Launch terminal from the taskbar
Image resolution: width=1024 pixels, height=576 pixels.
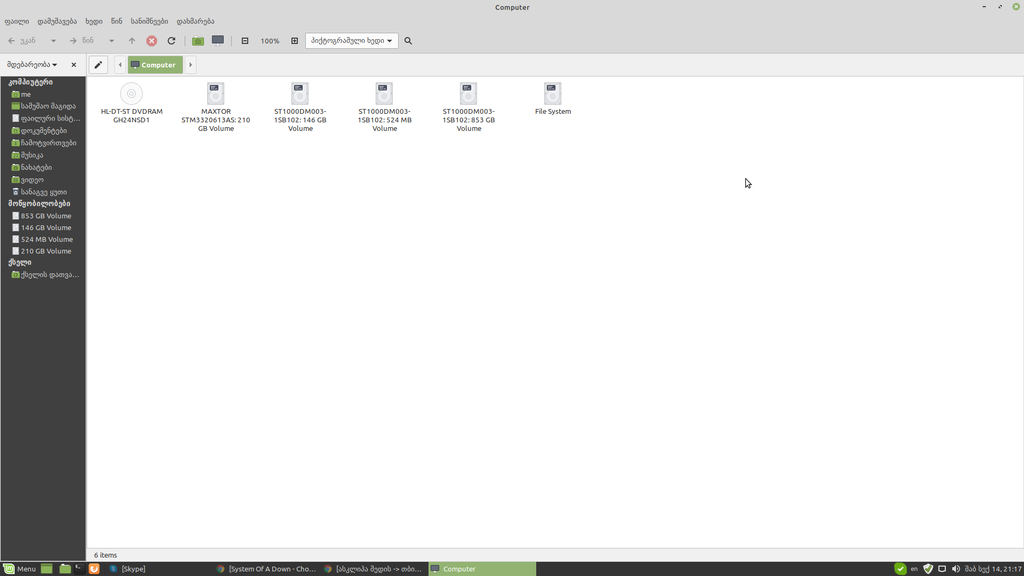(79, 569)
